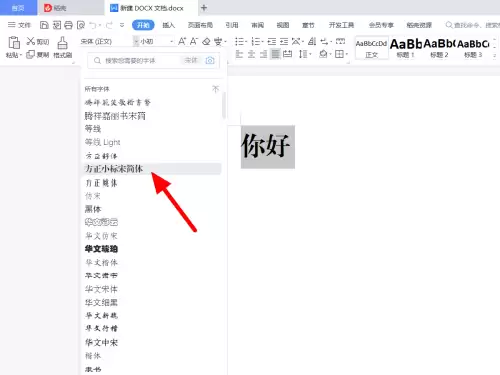Switch to the 插入 ribbon tab

point(168,25)
